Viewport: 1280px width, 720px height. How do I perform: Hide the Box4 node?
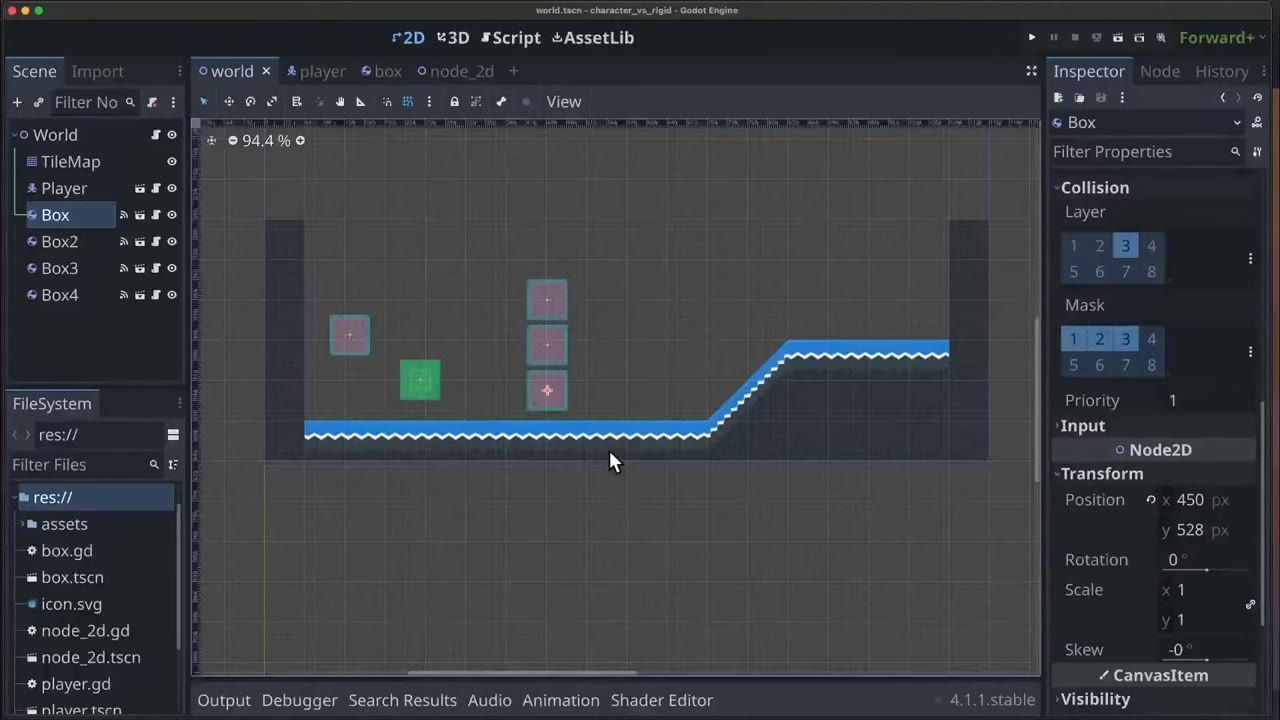tap(171, 295)
